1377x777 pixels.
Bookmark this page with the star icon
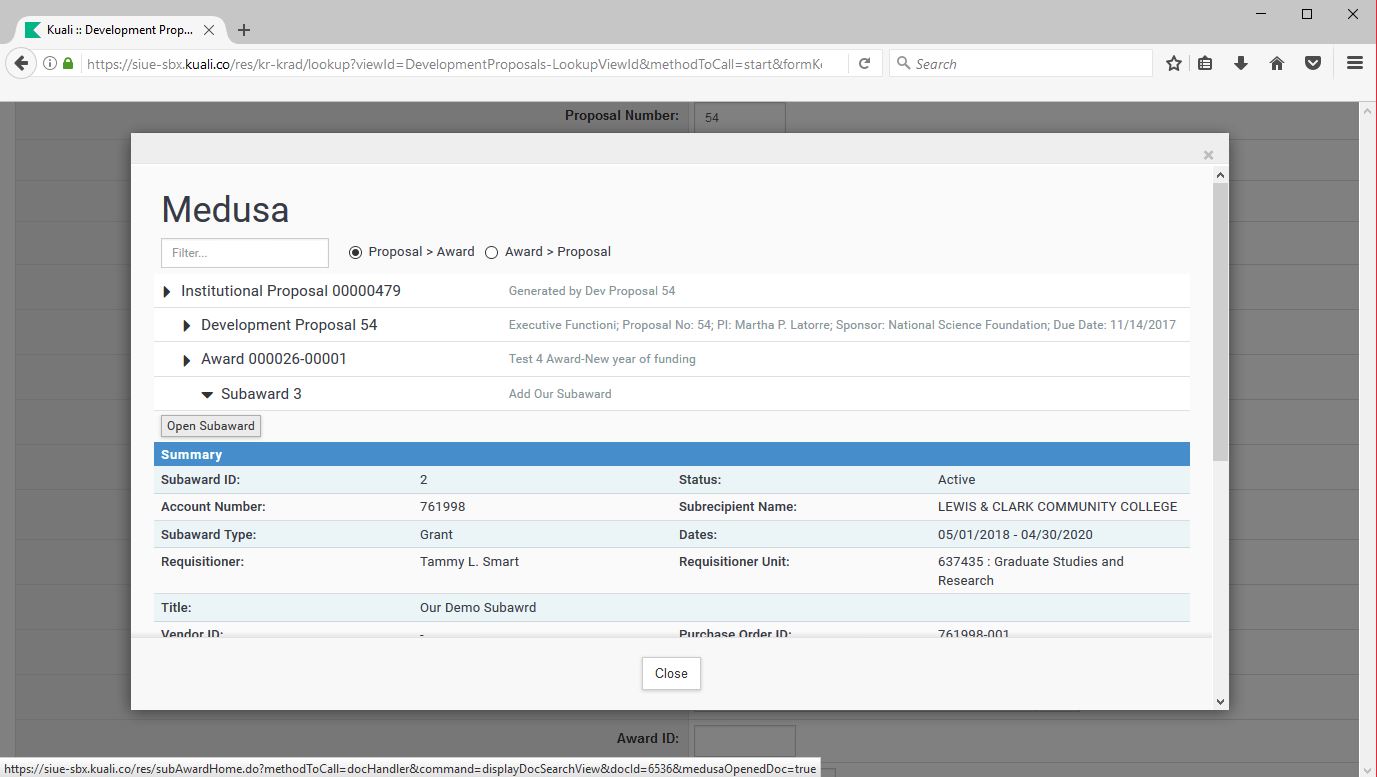[x=1174, y=63]
